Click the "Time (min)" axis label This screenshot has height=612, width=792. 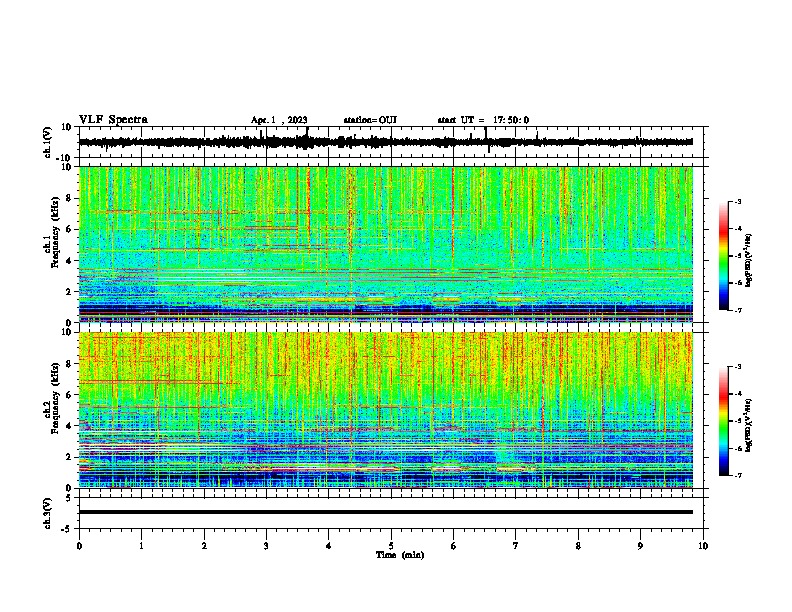tap(400, 555)
